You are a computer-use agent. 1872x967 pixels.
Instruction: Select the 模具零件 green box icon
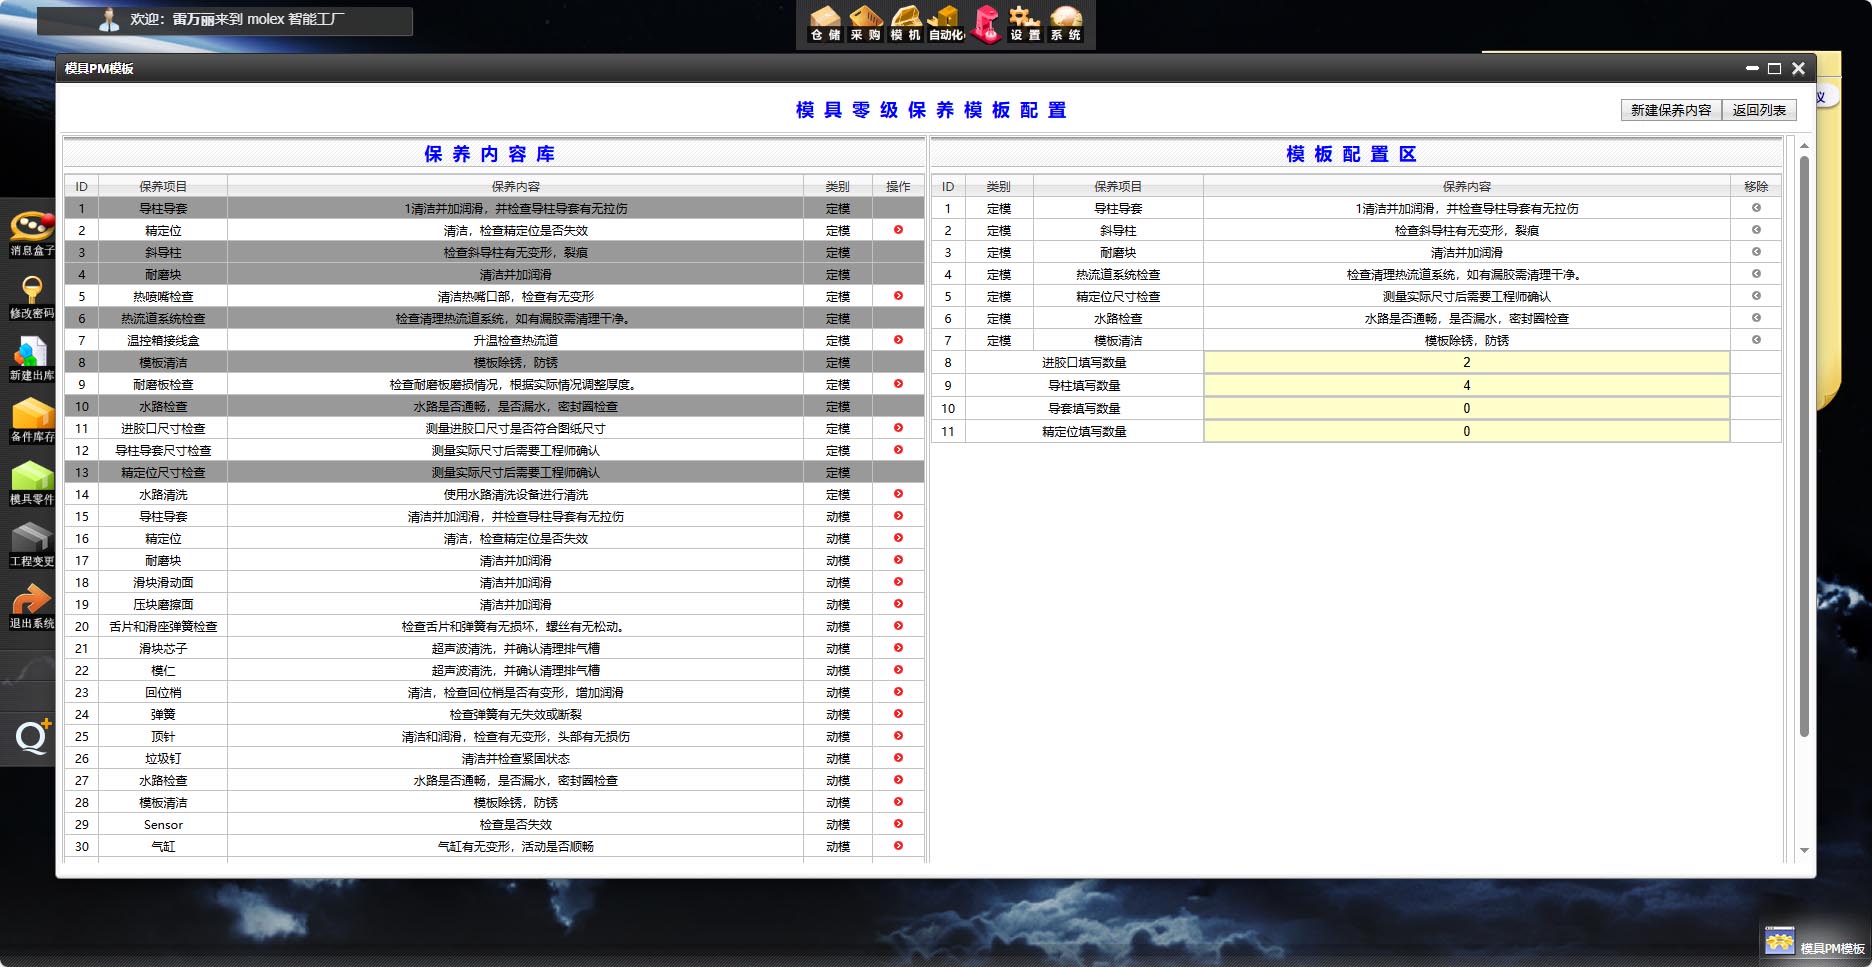pyautogui.click(x=31, y=481)
